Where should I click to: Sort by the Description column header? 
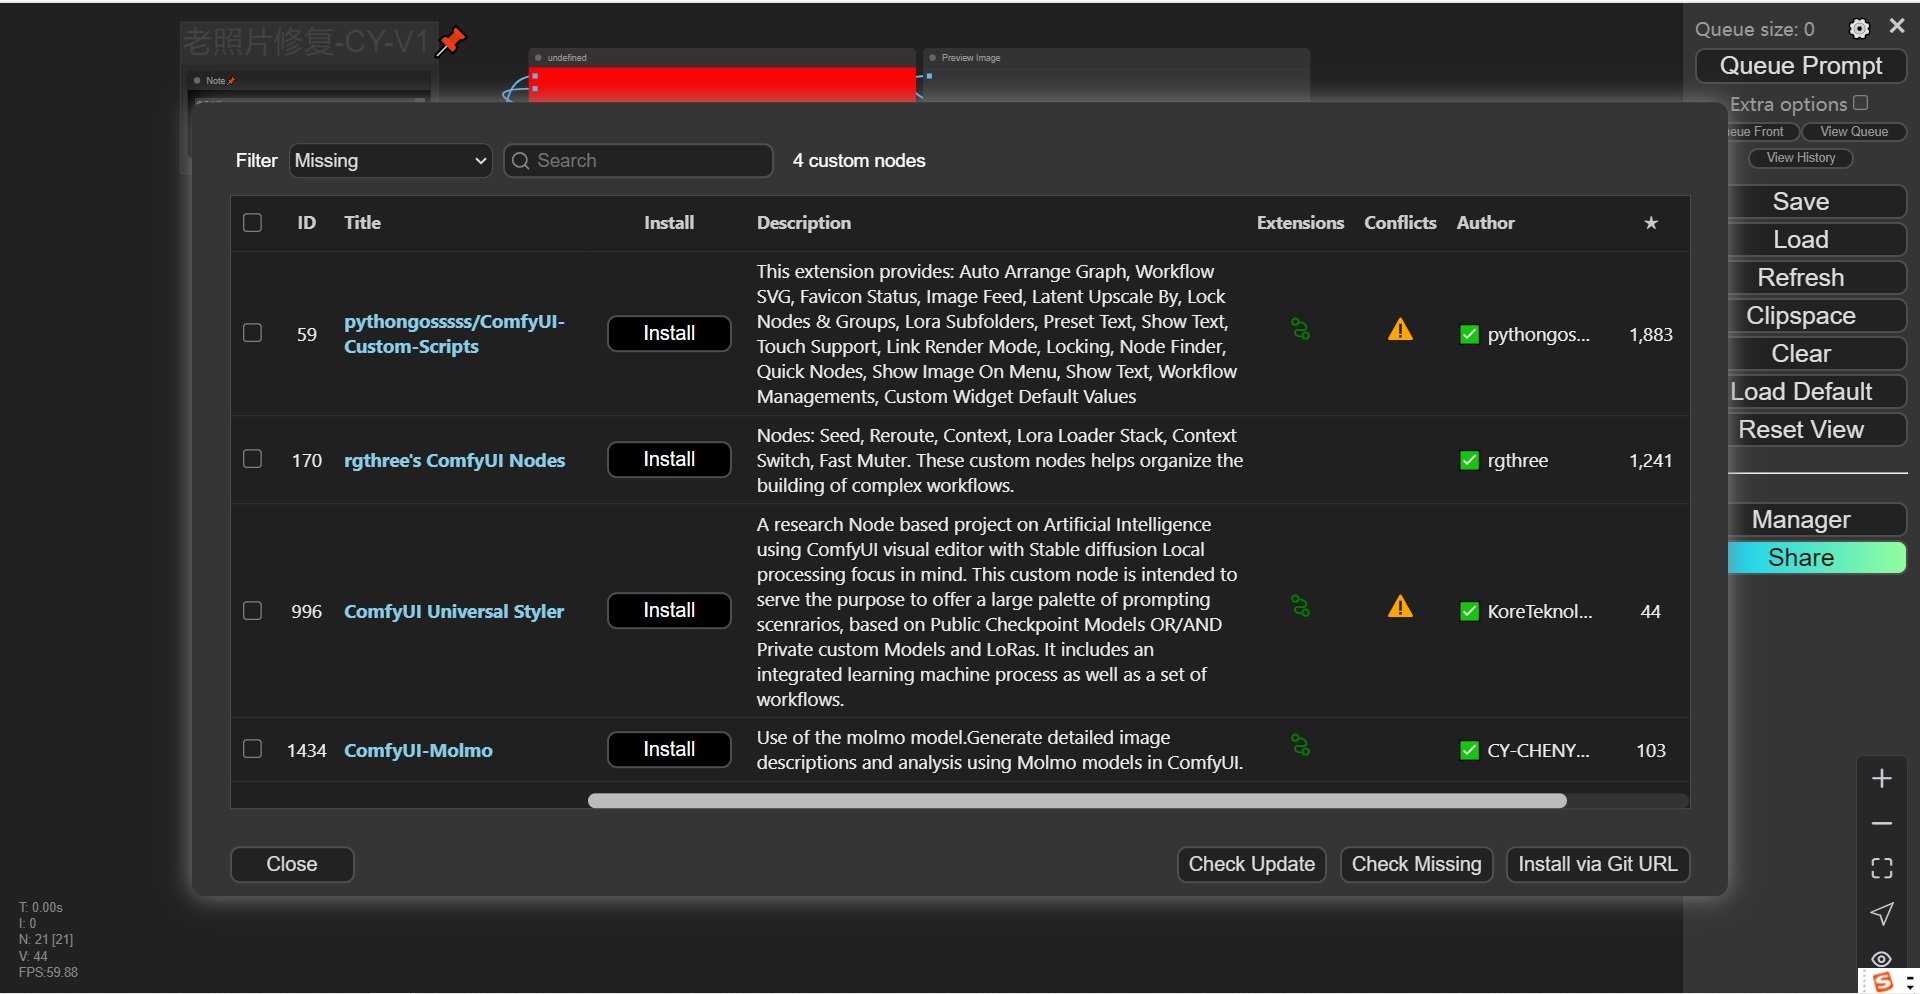point(804,223)
